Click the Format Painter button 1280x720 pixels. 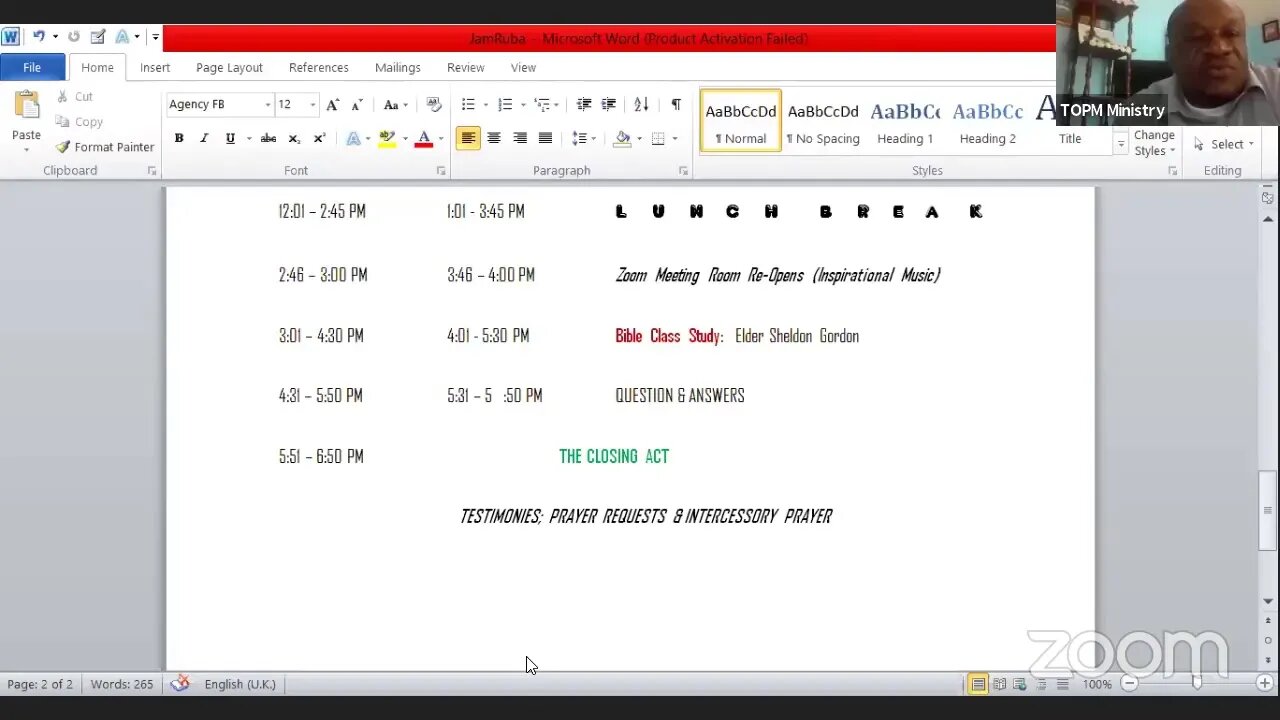pyautogui.click(x=104, y=147)
